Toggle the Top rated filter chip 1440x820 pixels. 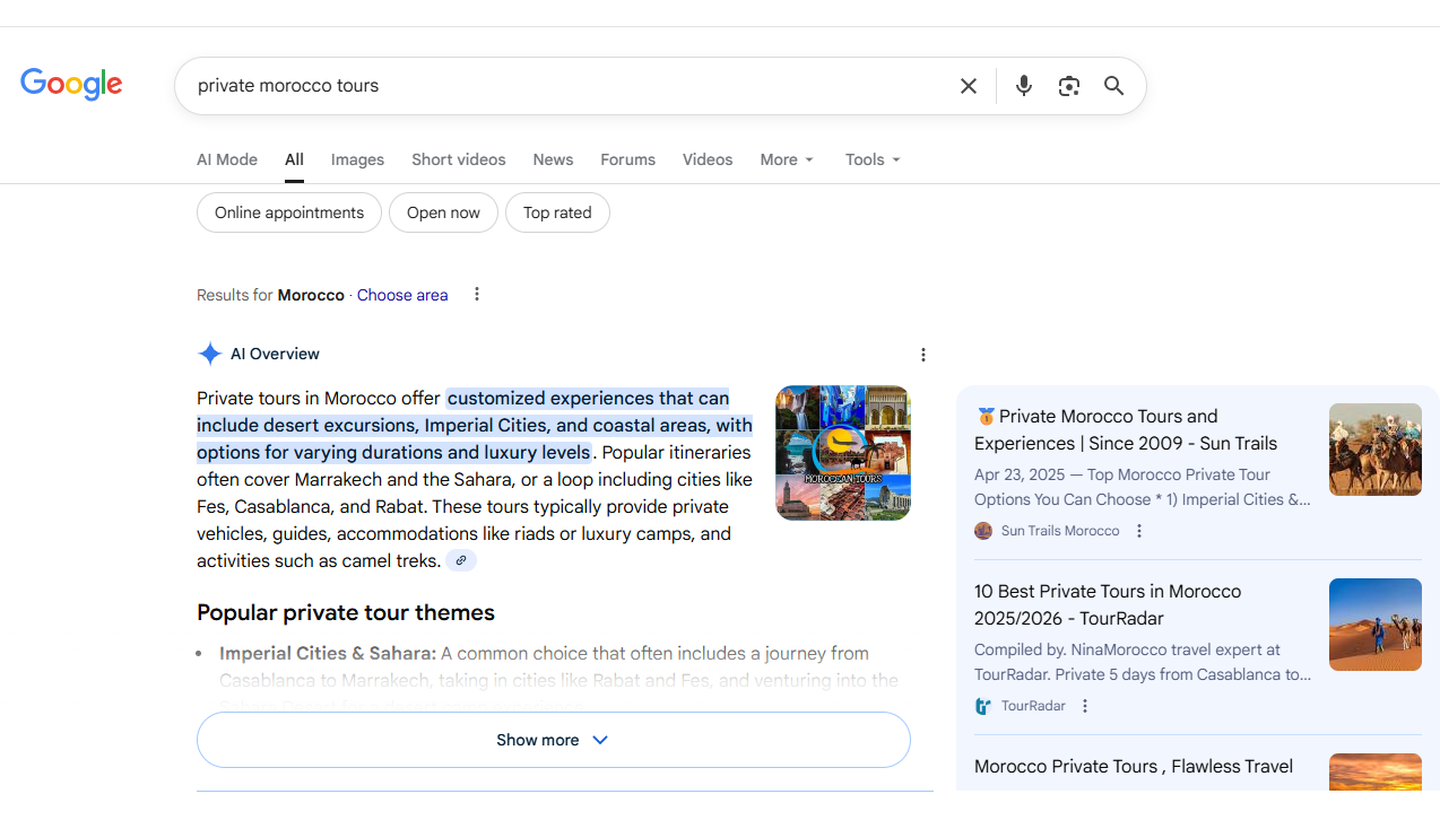click(x=558, y=213)
